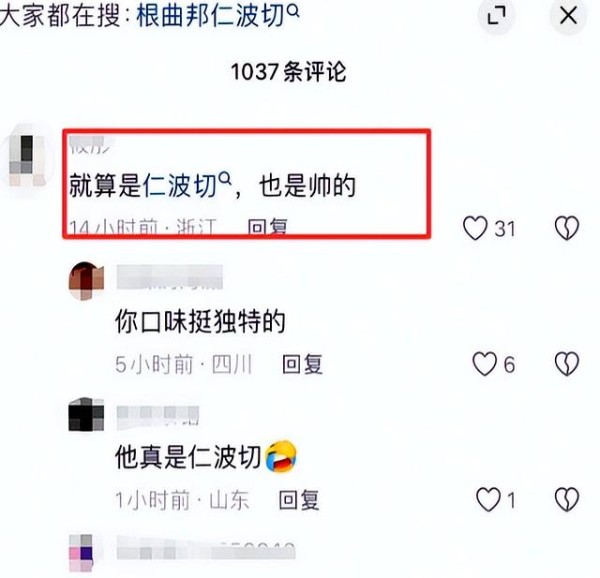Viewport: 600px width, 578px height.
Task: Like the comment '你口味挺独特的'
Action: [x=484, y=363]
